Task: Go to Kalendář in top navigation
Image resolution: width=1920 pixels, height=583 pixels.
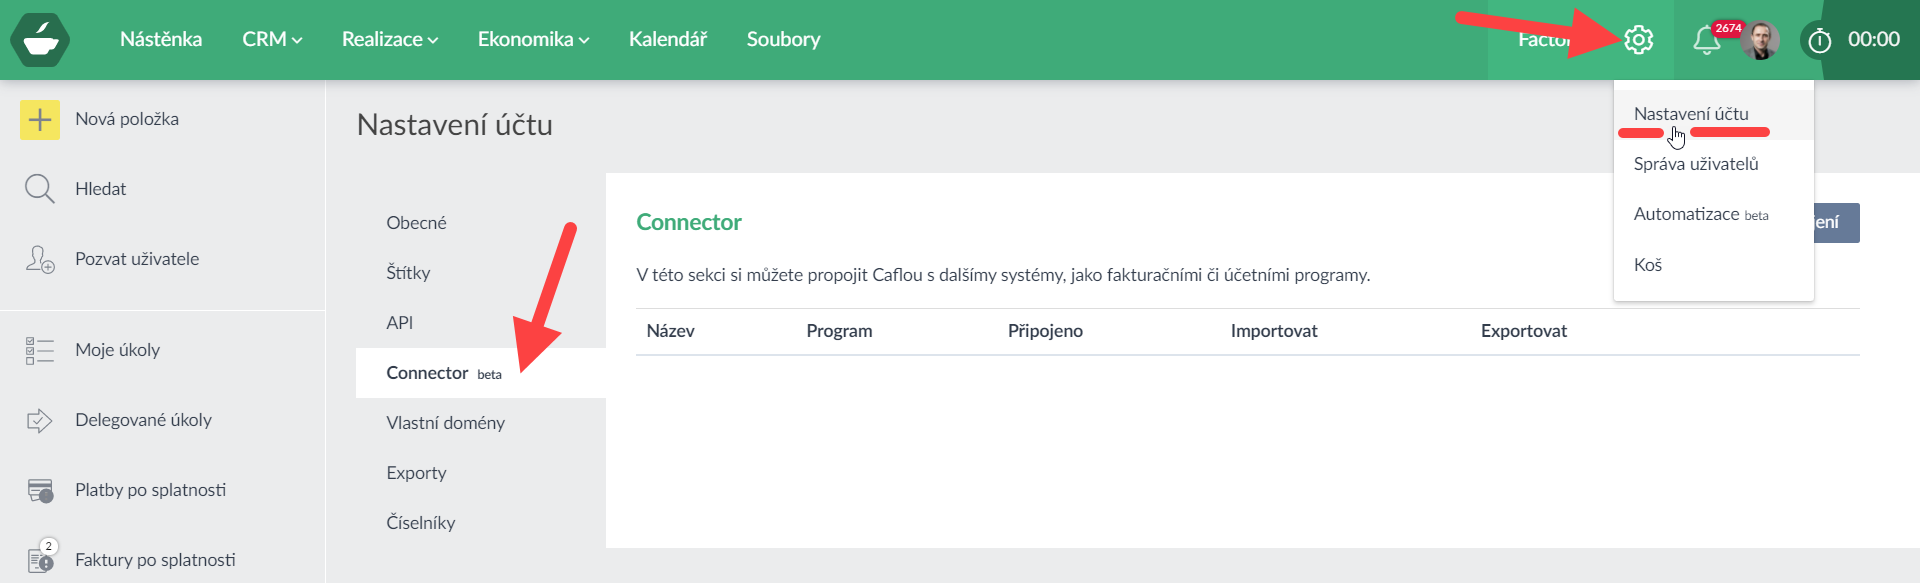Action: (667, 39)
